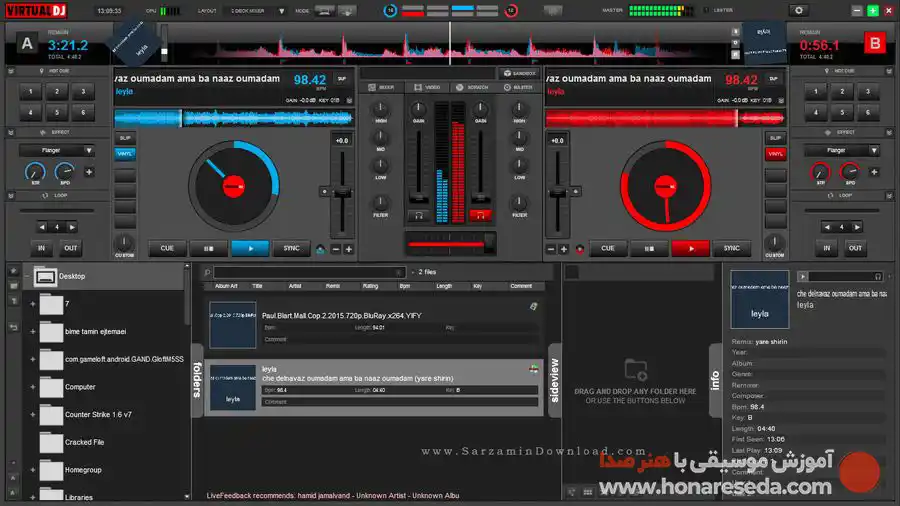Toggle first mode button in top bar
The image size is (900, 506).
(324, 10)
